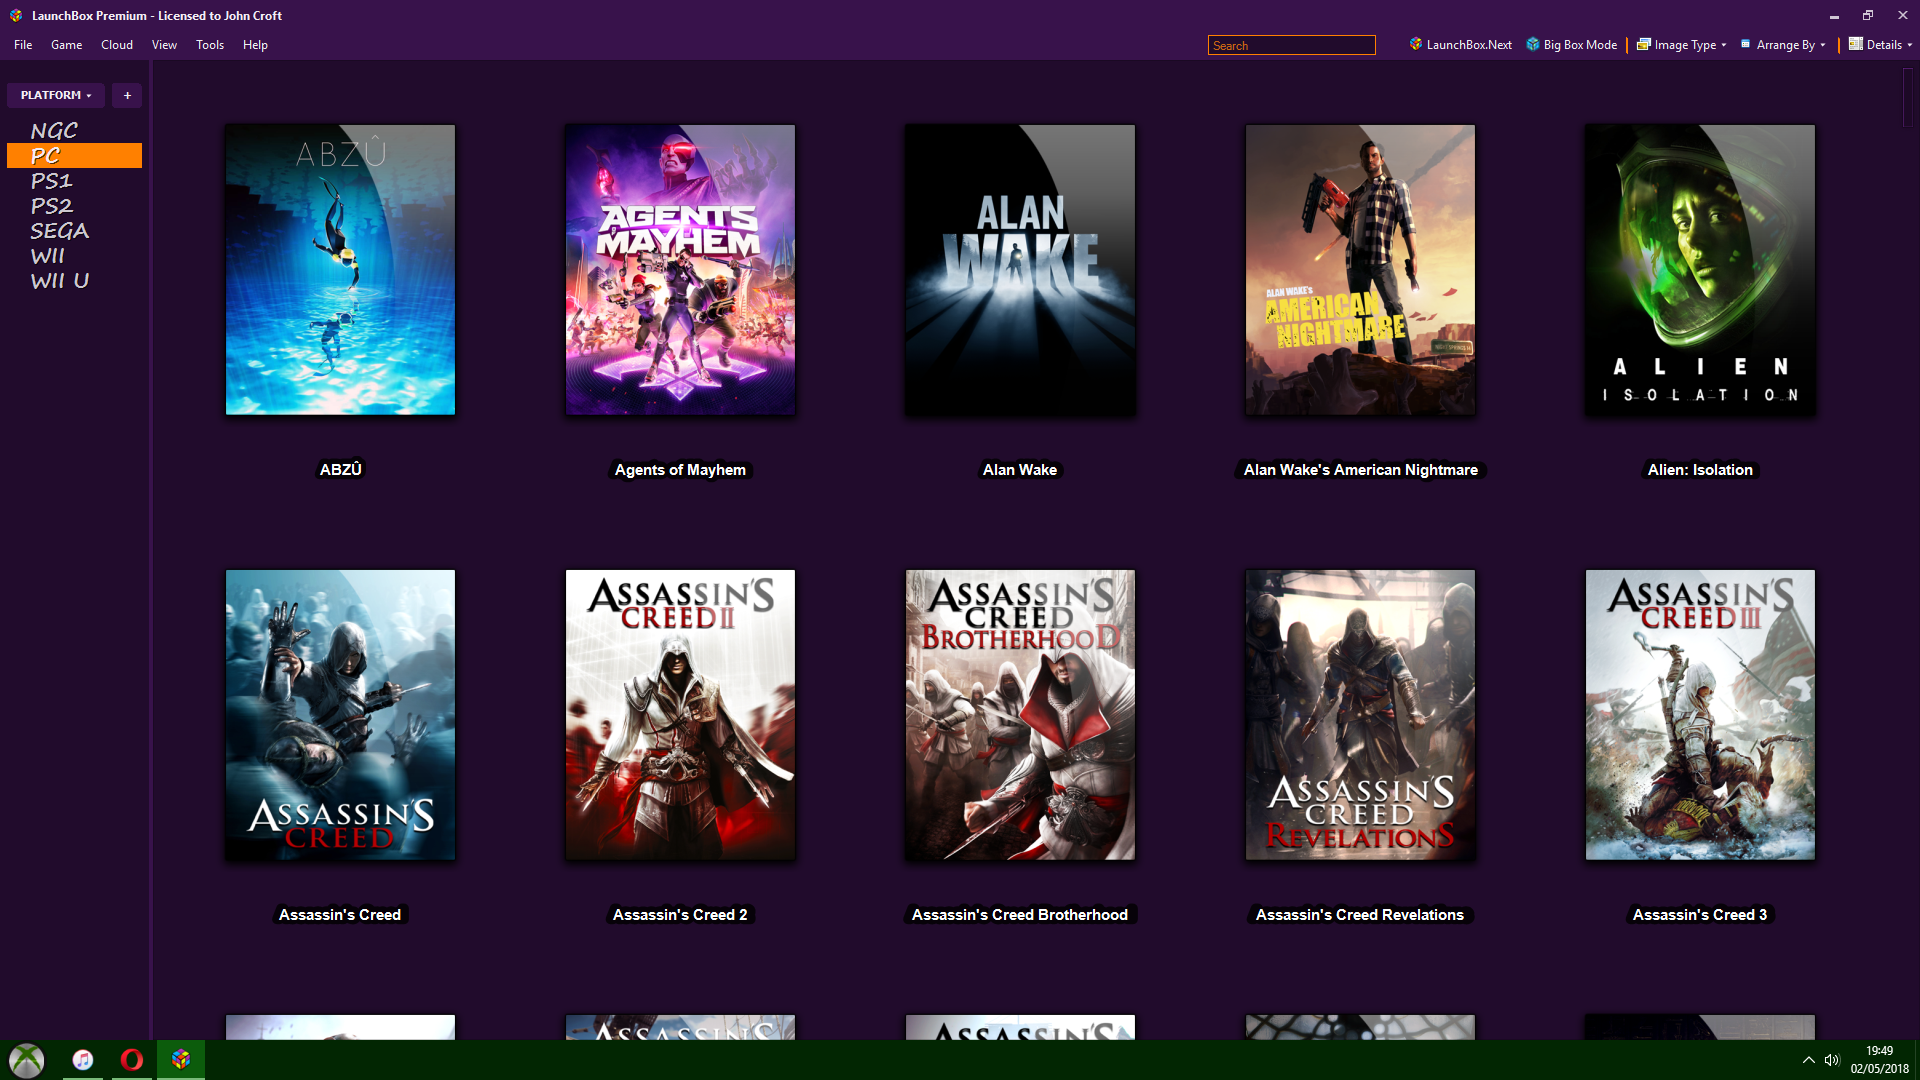The image size is (1920, 1080).
Task: Switch to Big Box Mode
Action: (1571, 45)
